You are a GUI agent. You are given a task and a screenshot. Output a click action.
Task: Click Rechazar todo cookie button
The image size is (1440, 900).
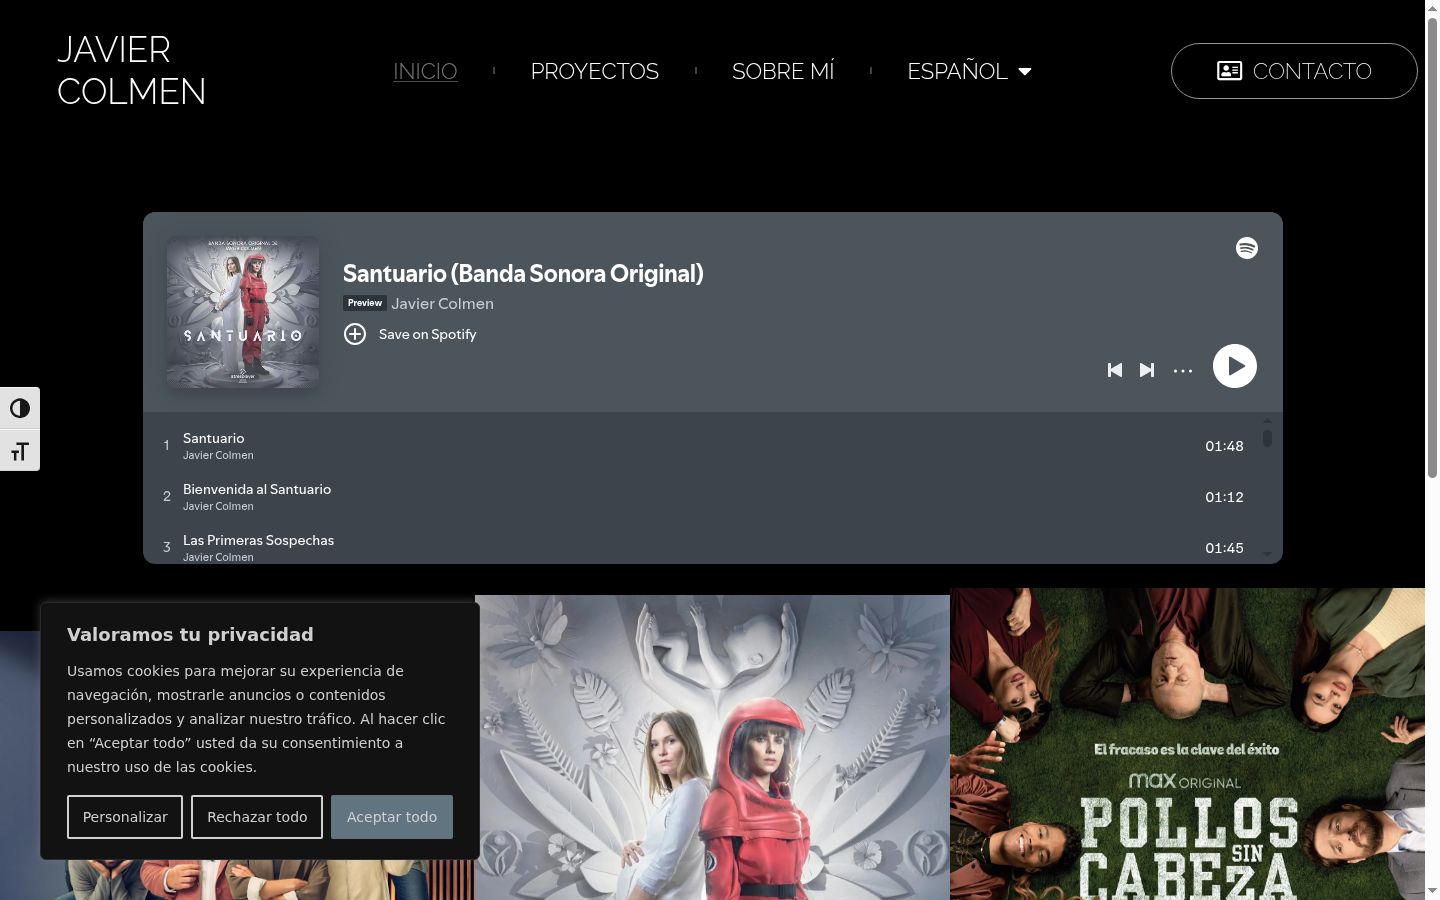[x=257, y=817]
